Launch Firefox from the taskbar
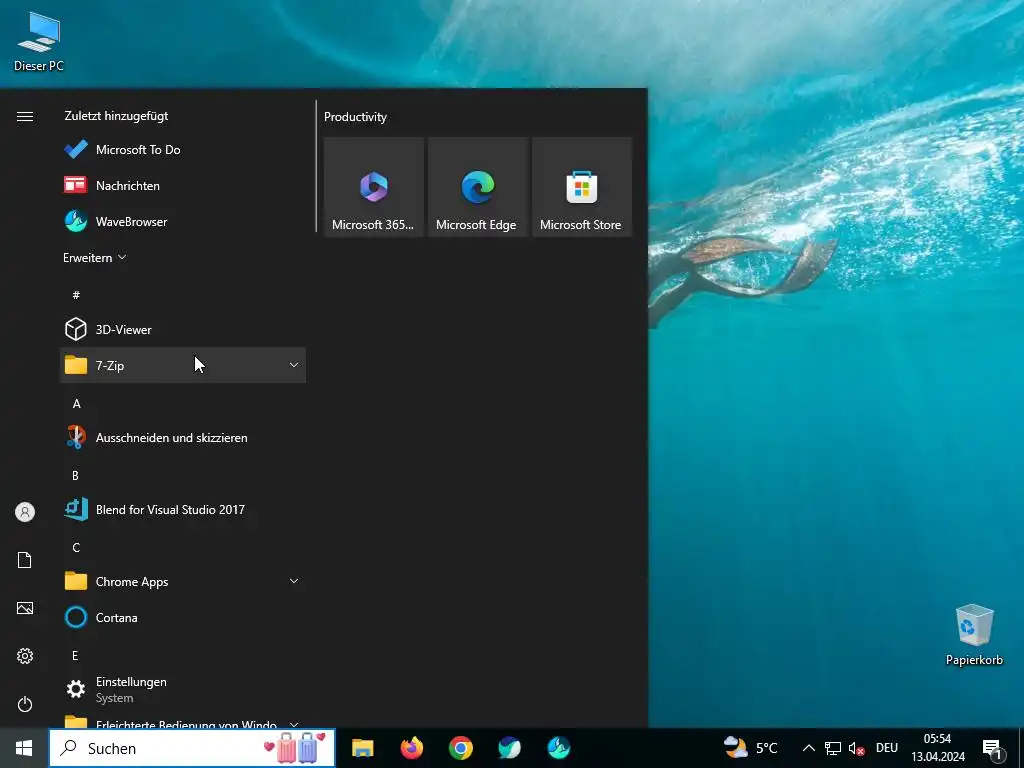Screen dimensions: 1024x768 click(x=411, y=748)
